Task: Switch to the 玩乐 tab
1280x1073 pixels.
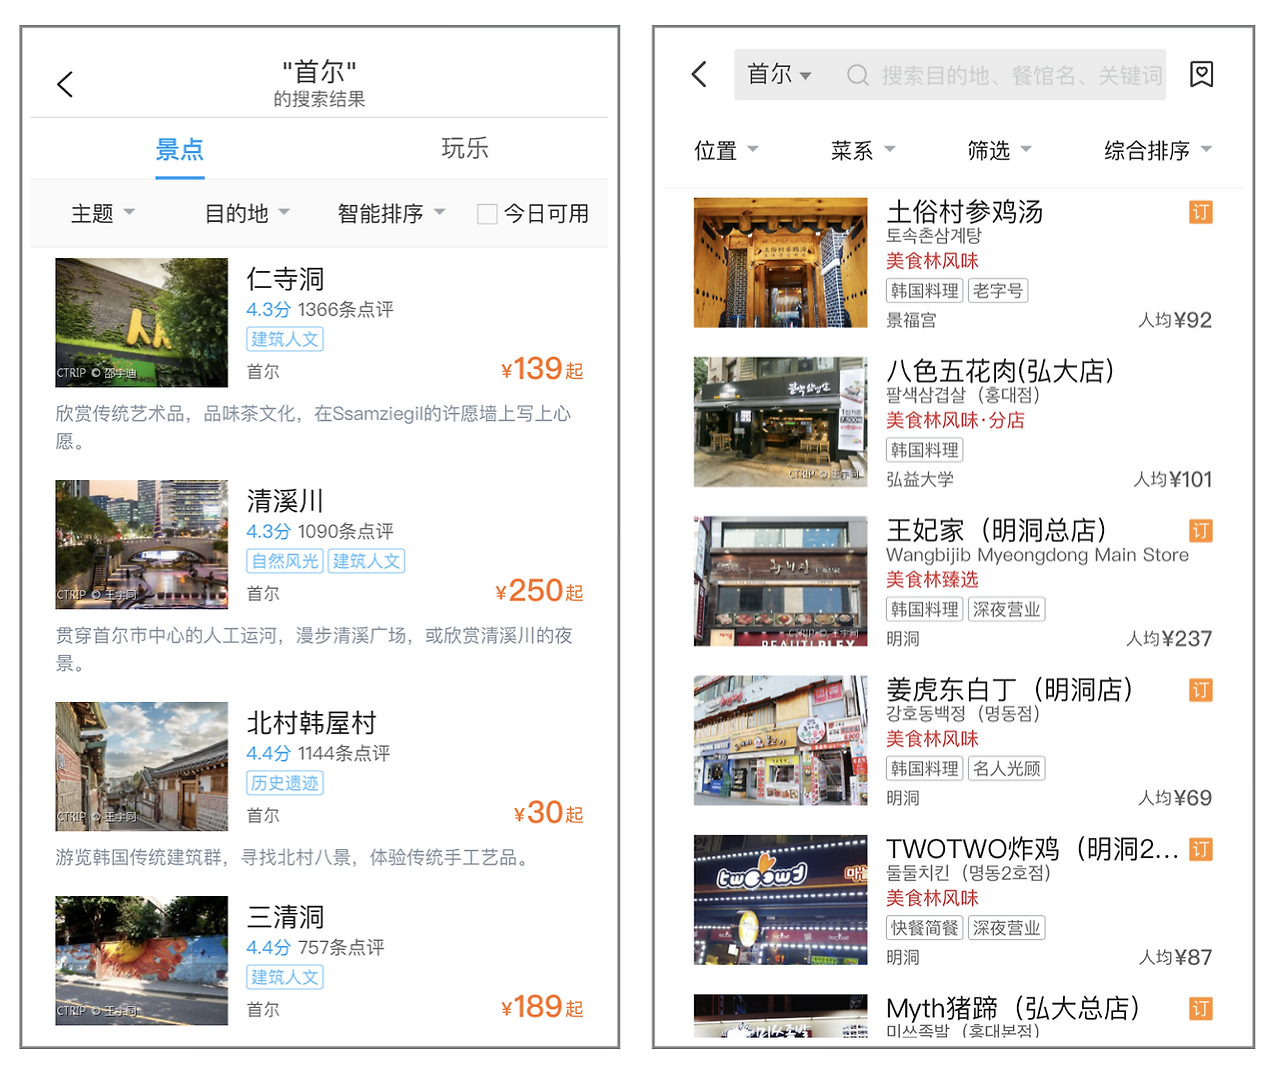Action: tap(465, 149)
